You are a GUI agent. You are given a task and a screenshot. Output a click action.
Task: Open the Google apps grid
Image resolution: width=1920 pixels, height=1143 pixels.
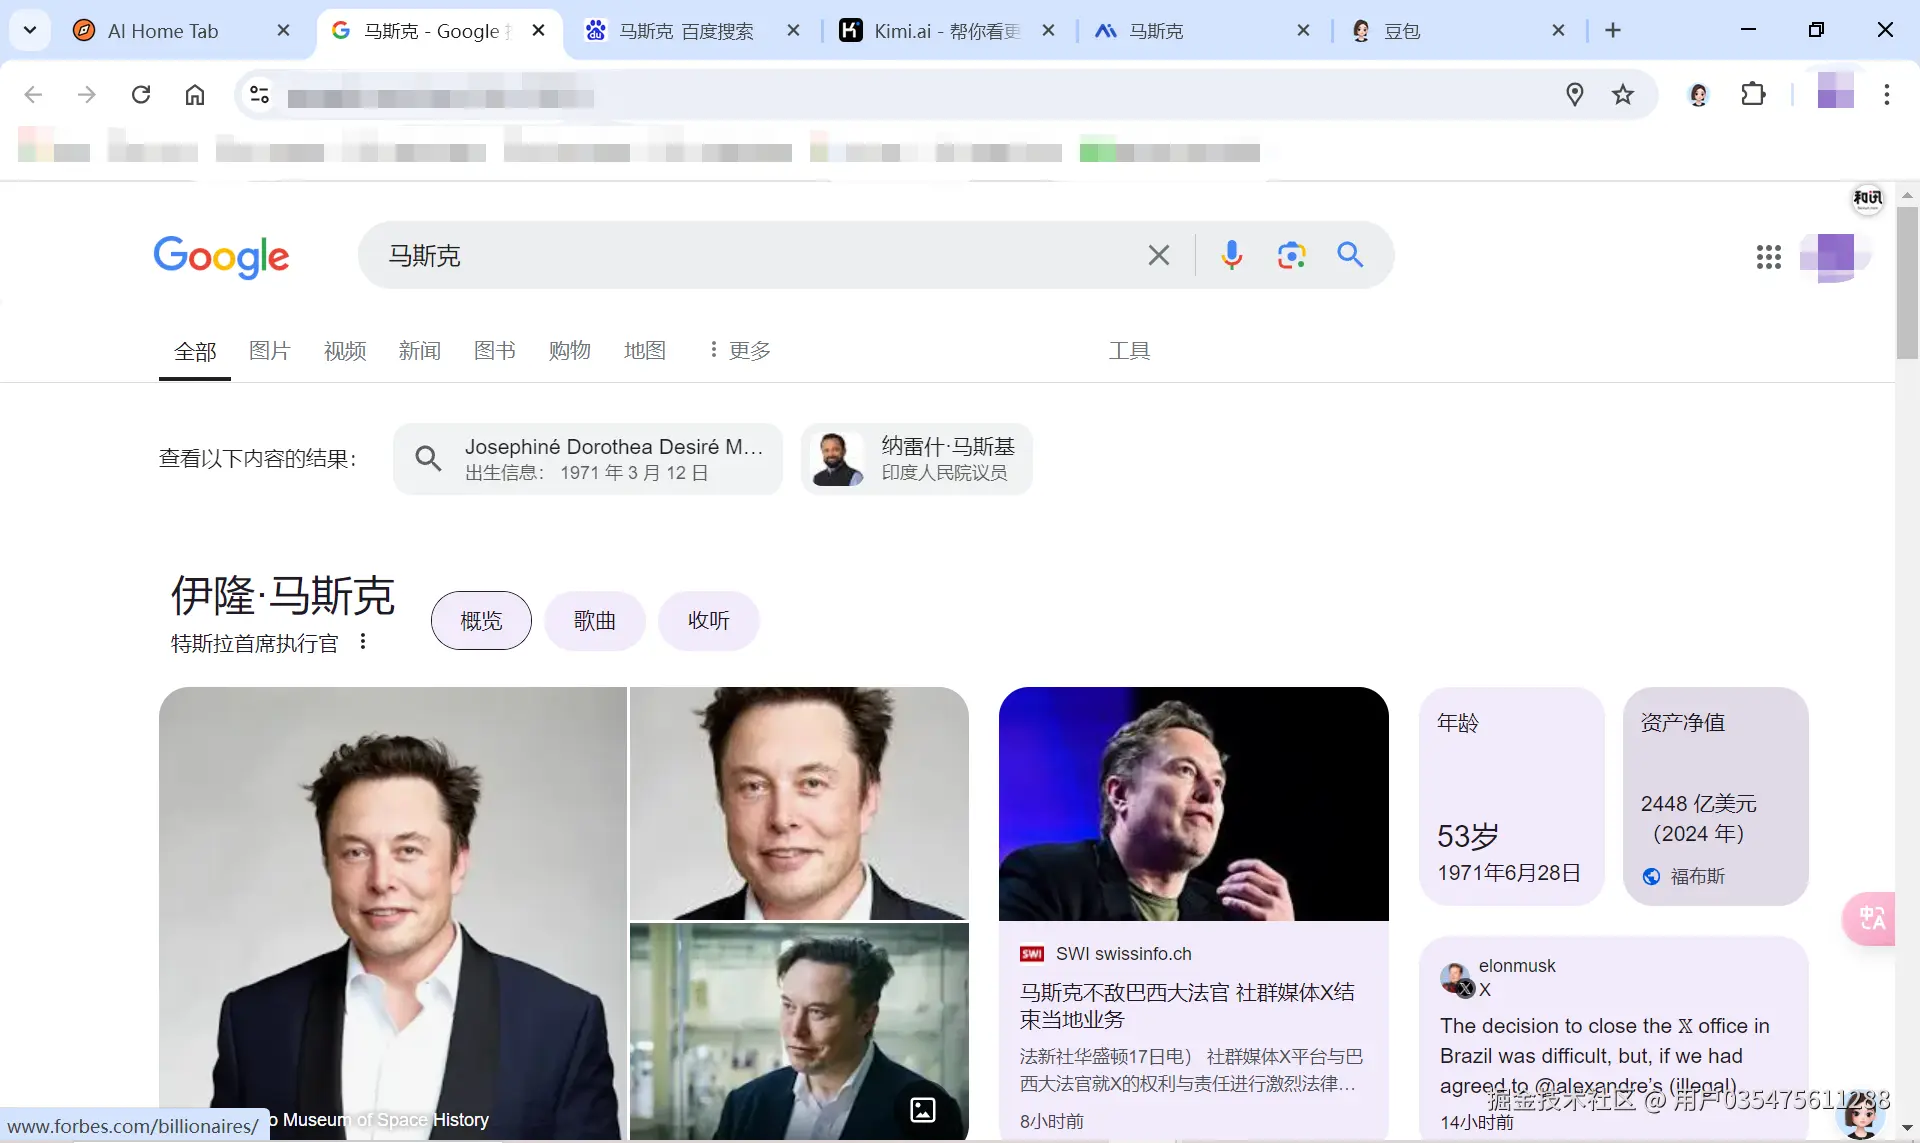coord(1768,257)
